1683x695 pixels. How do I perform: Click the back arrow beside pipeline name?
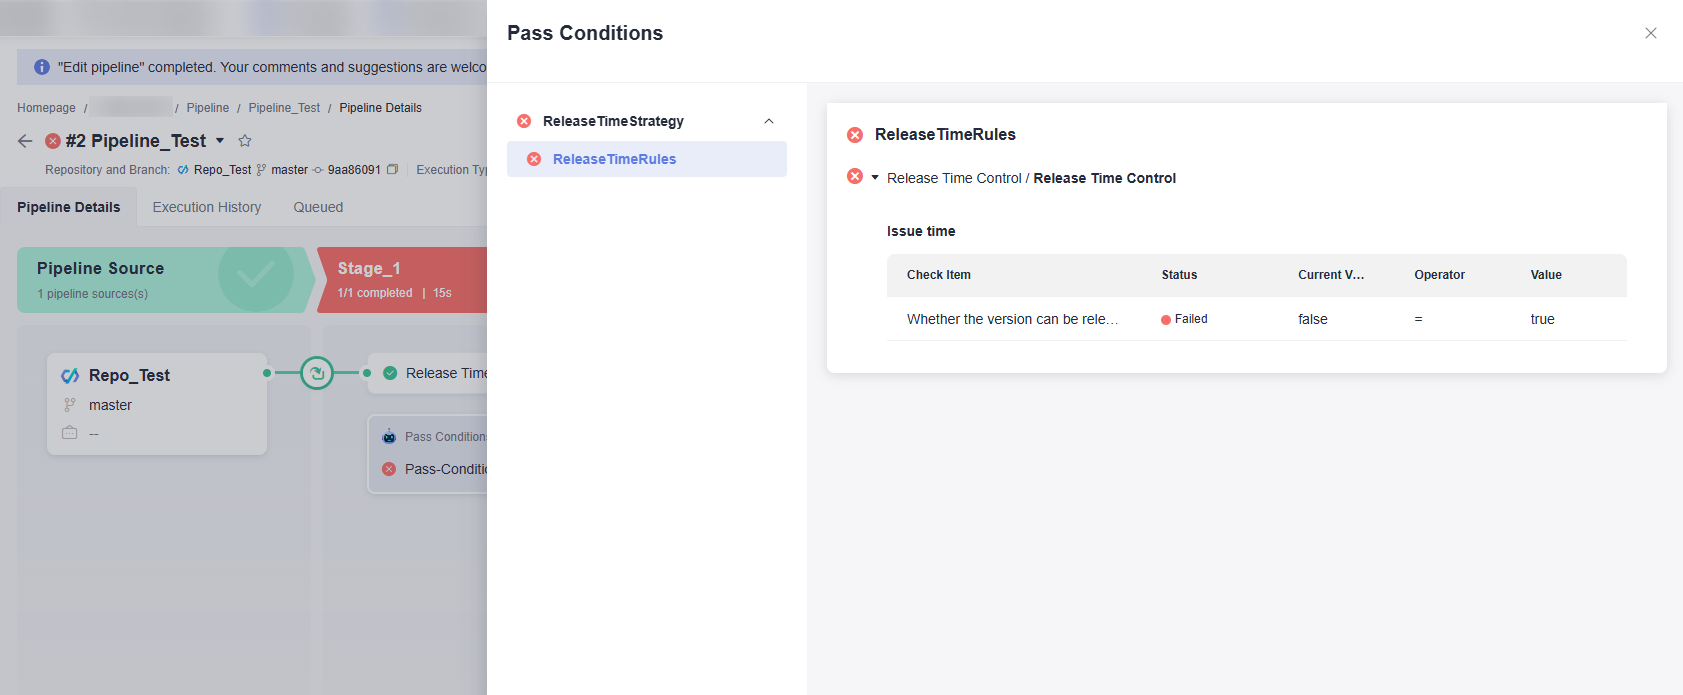click(25, 141)
